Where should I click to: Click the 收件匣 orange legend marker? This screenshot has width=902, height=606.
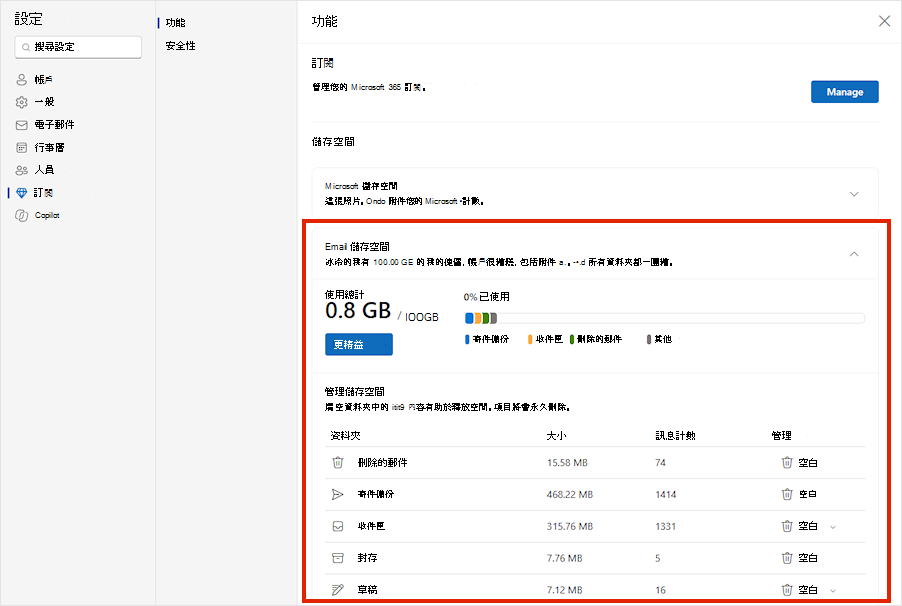[x=530, y=340]
